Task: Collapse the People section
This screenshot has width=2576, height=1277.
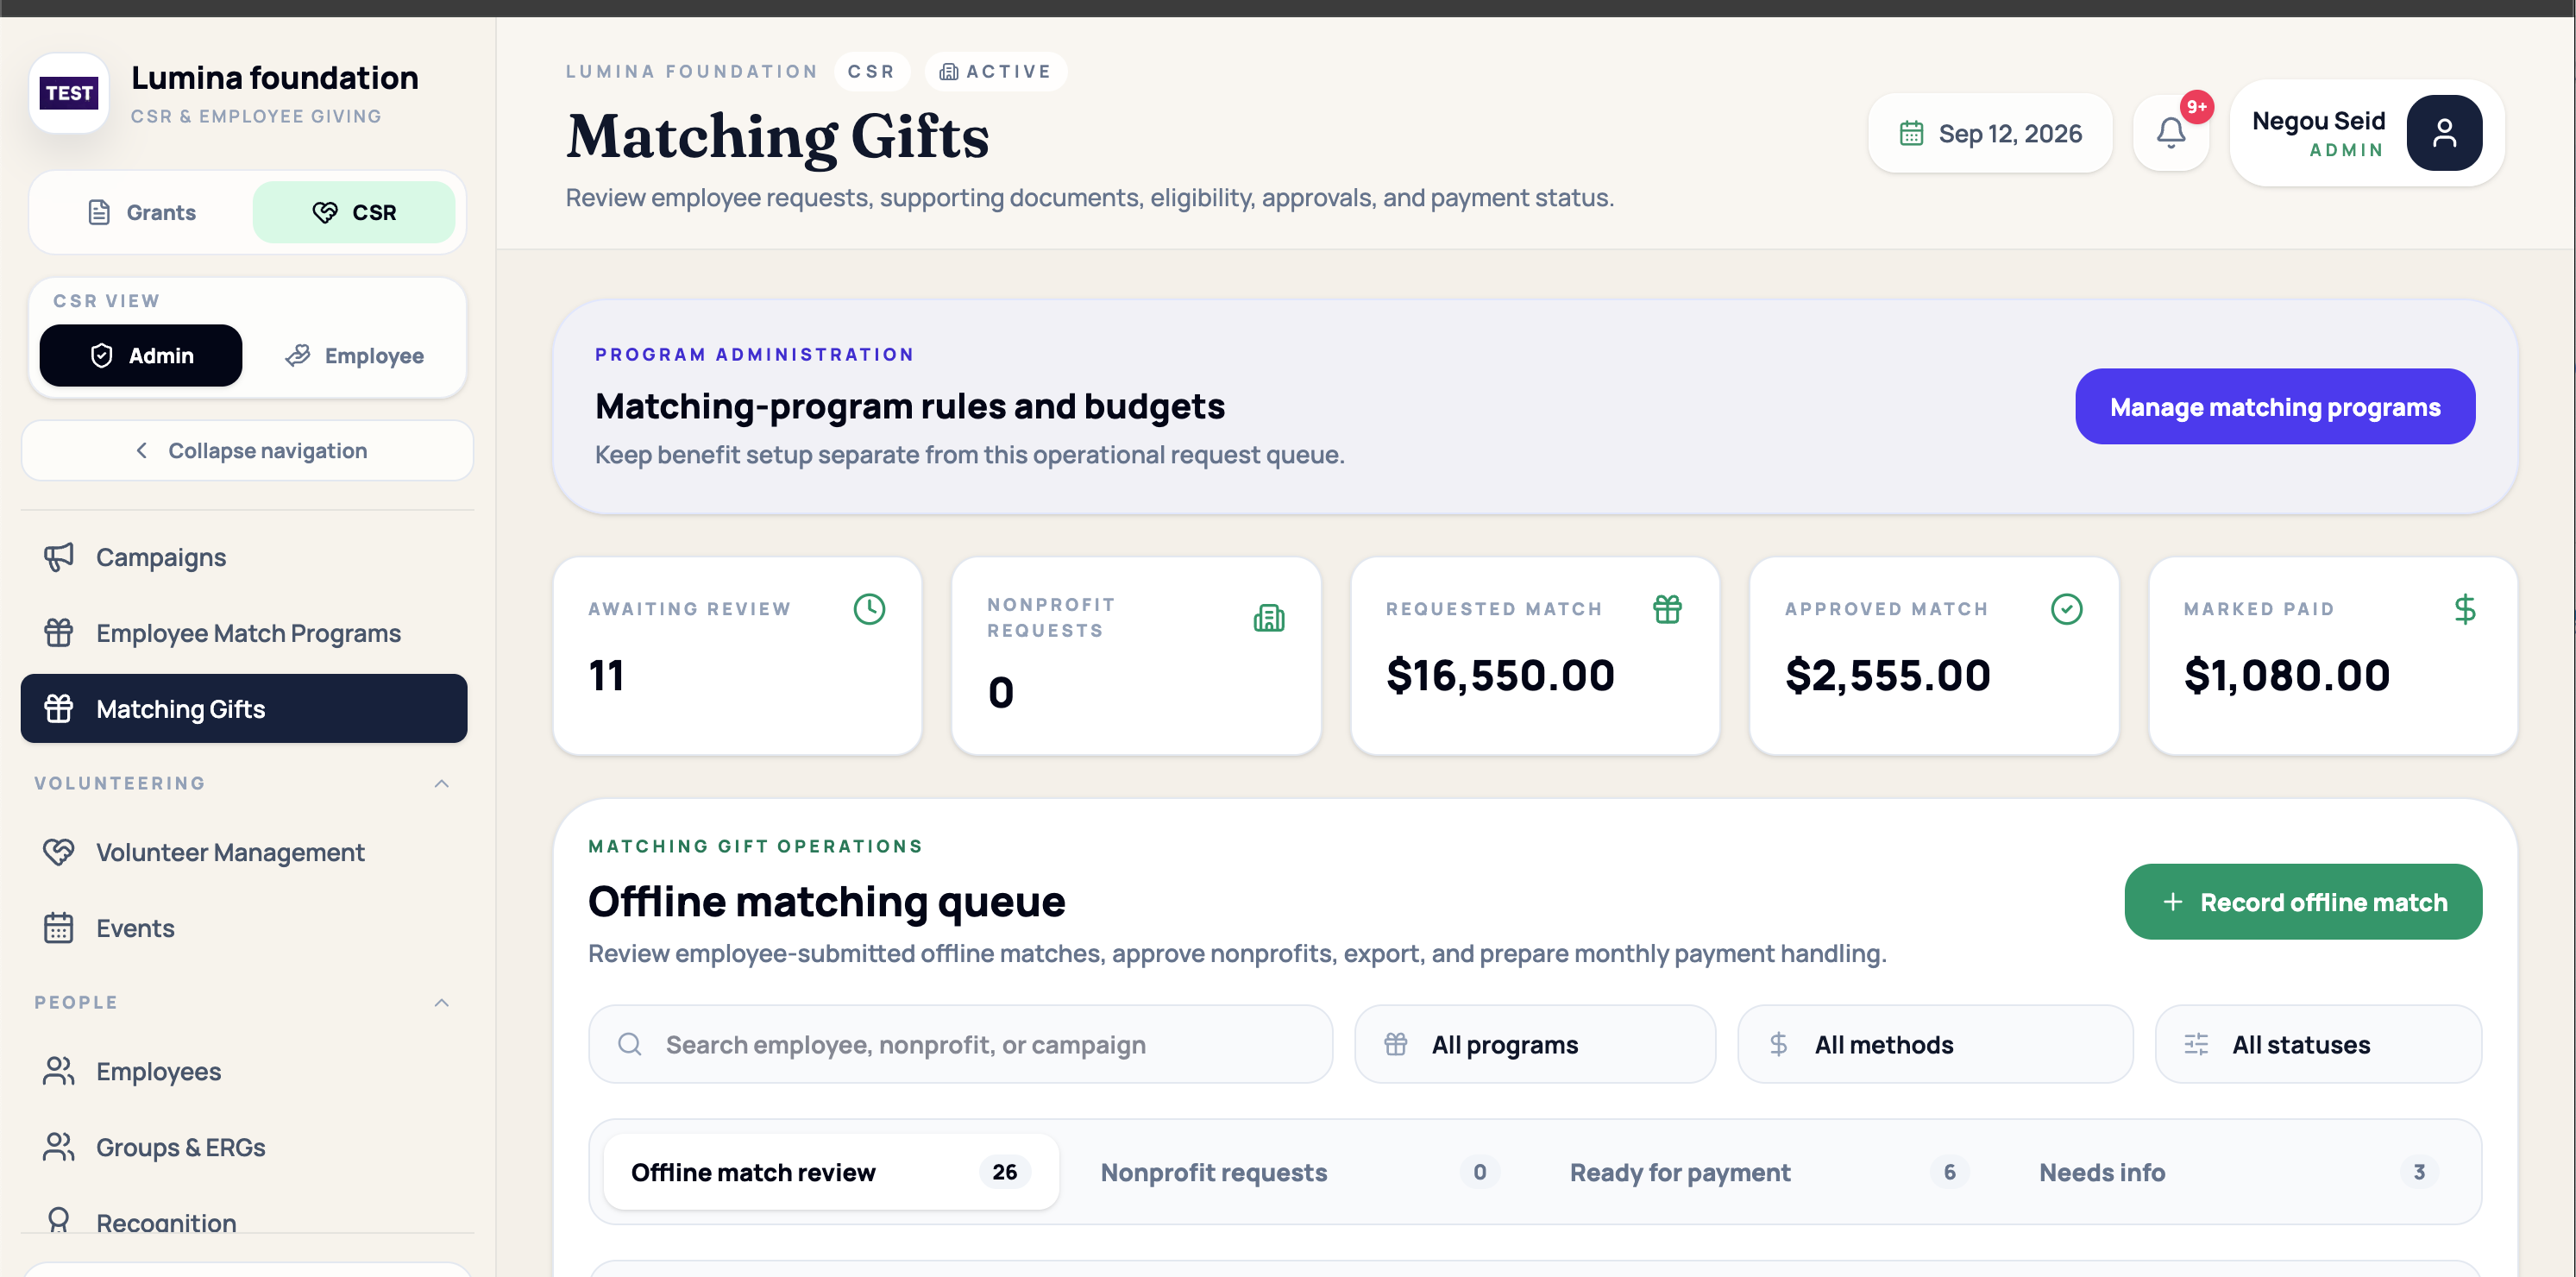Action: point(441,1002)
